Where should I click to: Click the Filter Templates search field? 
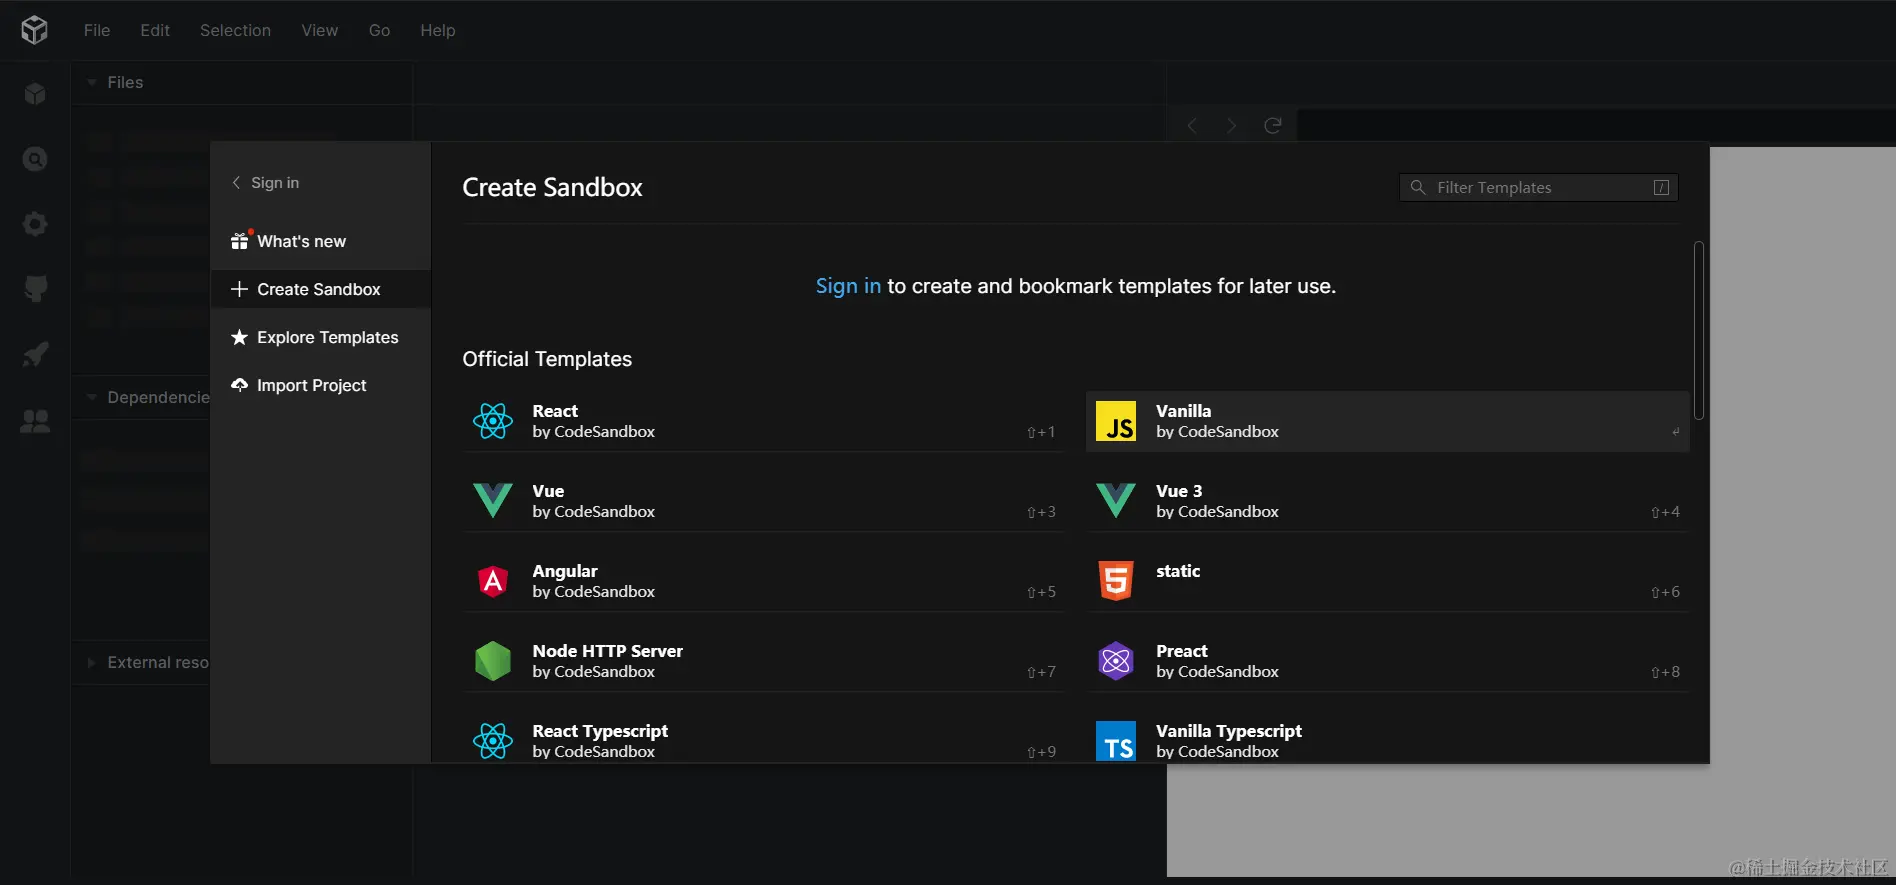coord(1538,188)
